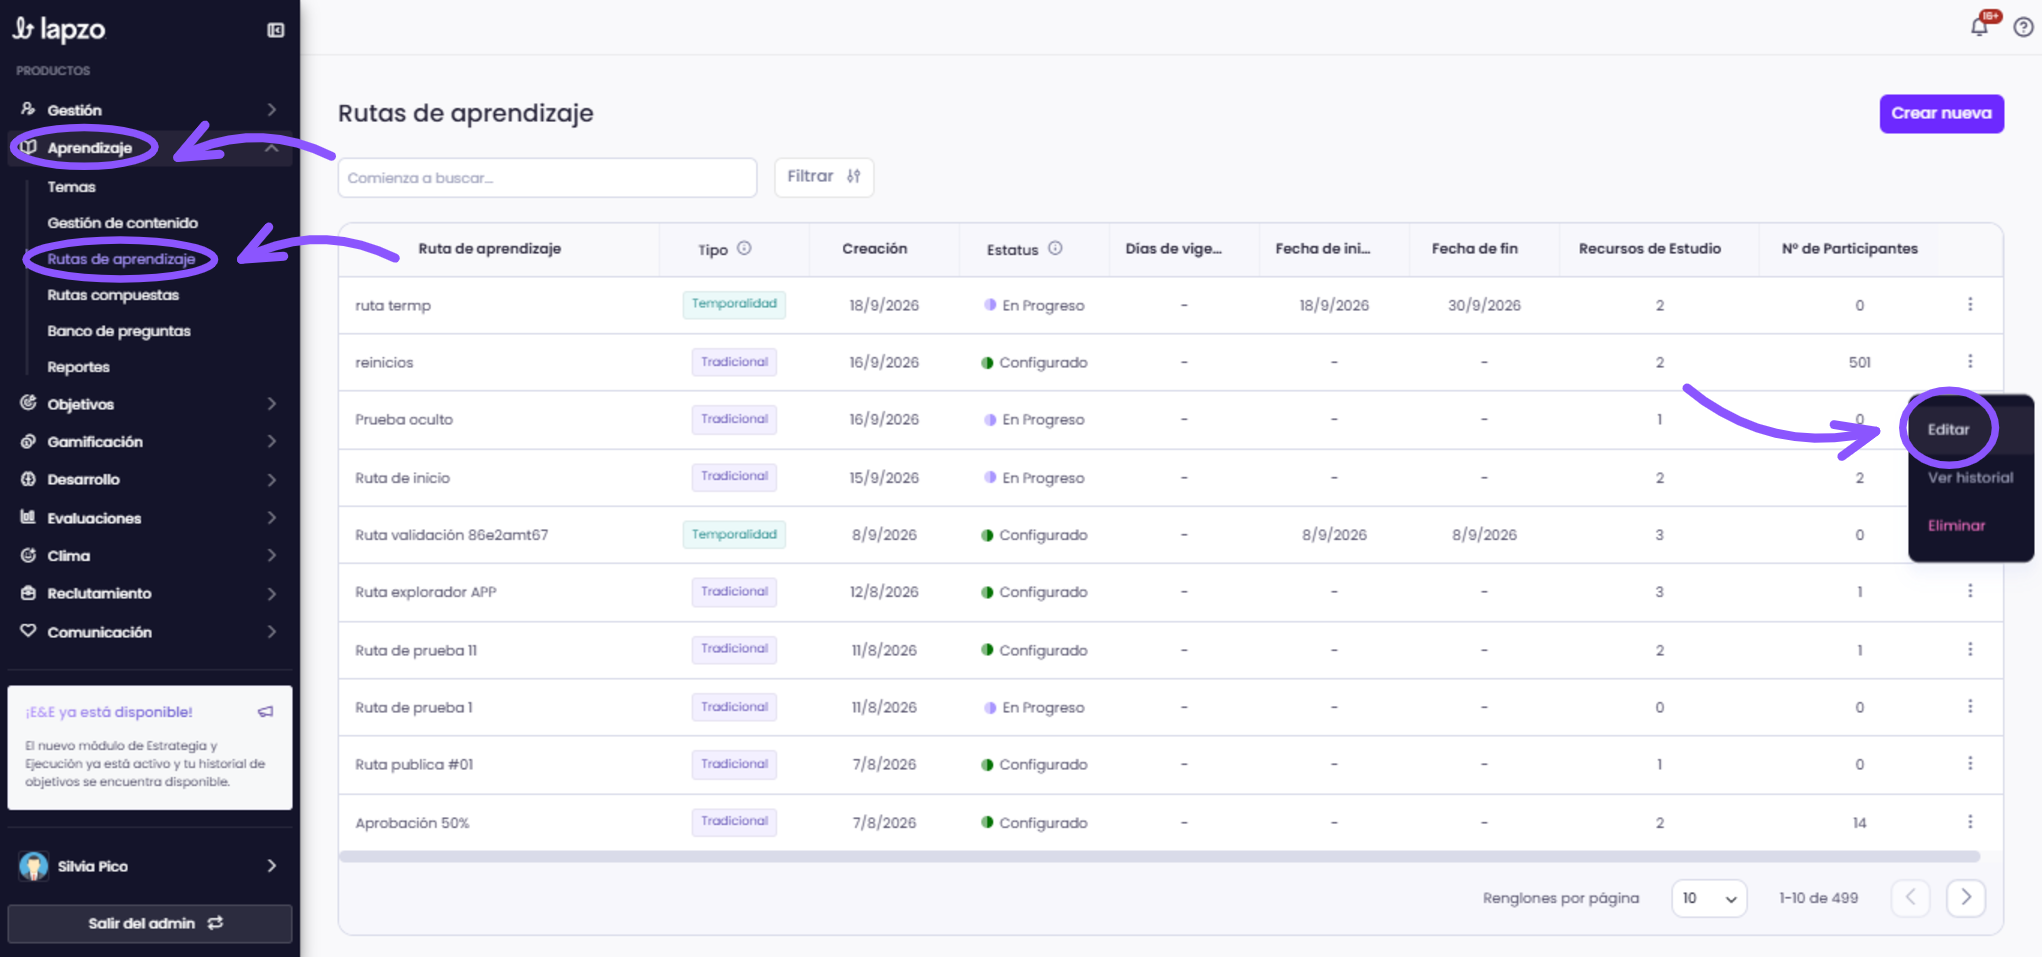Expand the Reclutamiento menu

tap(150, 594)
